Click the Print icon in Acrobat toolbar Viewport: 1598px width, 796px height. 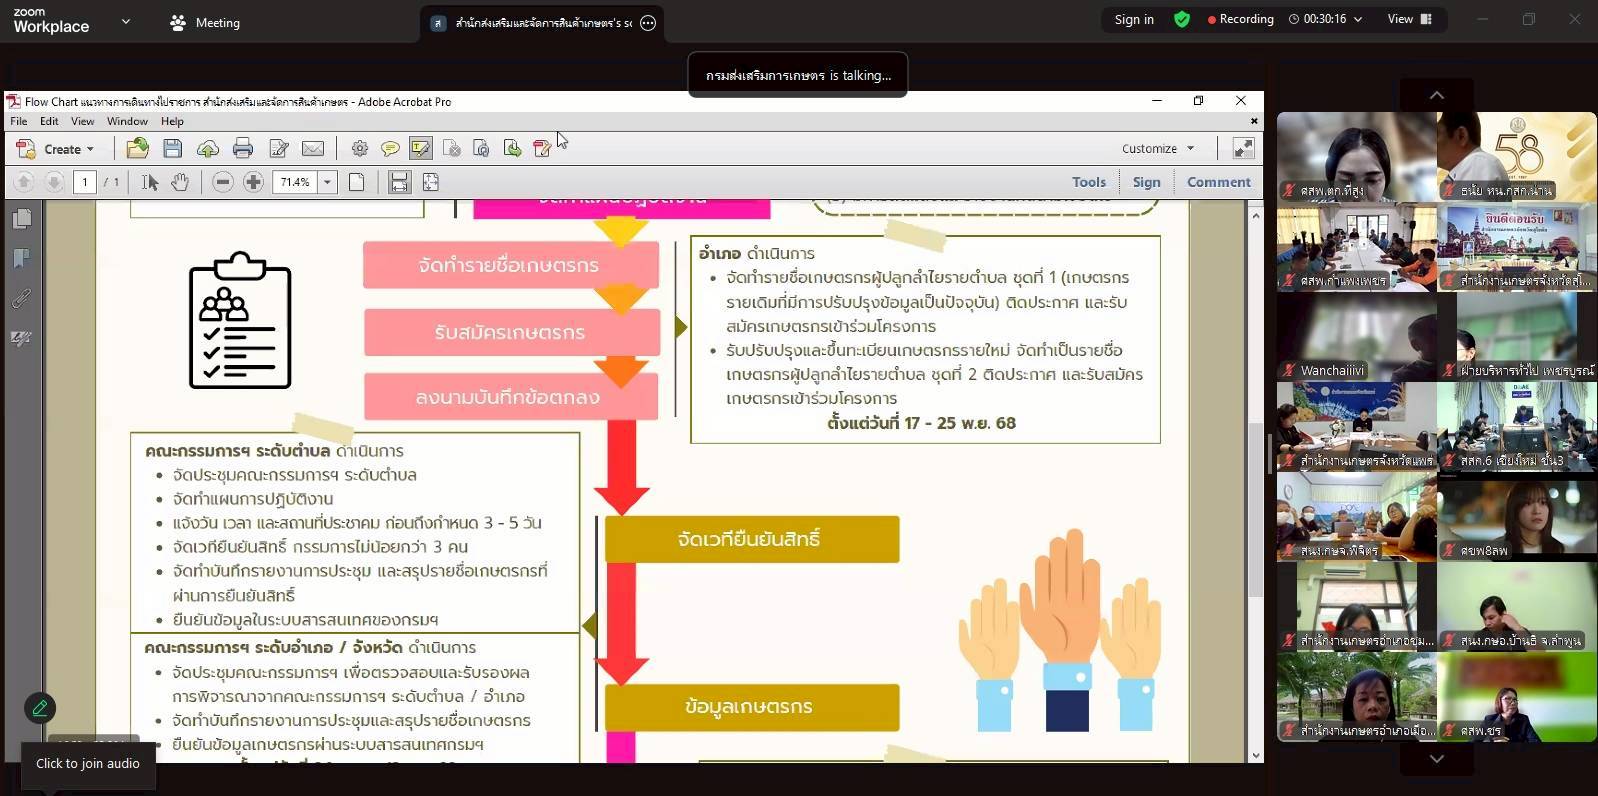click(243, 149)
